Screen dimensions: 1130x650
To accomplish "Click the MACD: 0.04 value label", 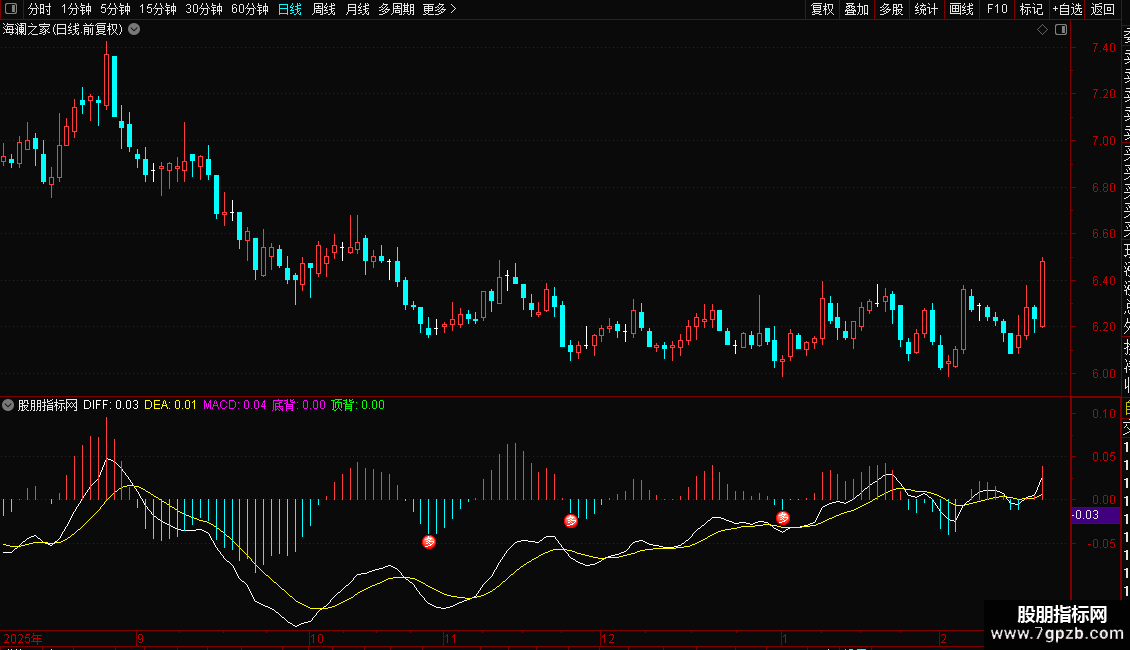I will pyautogui.click(x=234, y=405).
